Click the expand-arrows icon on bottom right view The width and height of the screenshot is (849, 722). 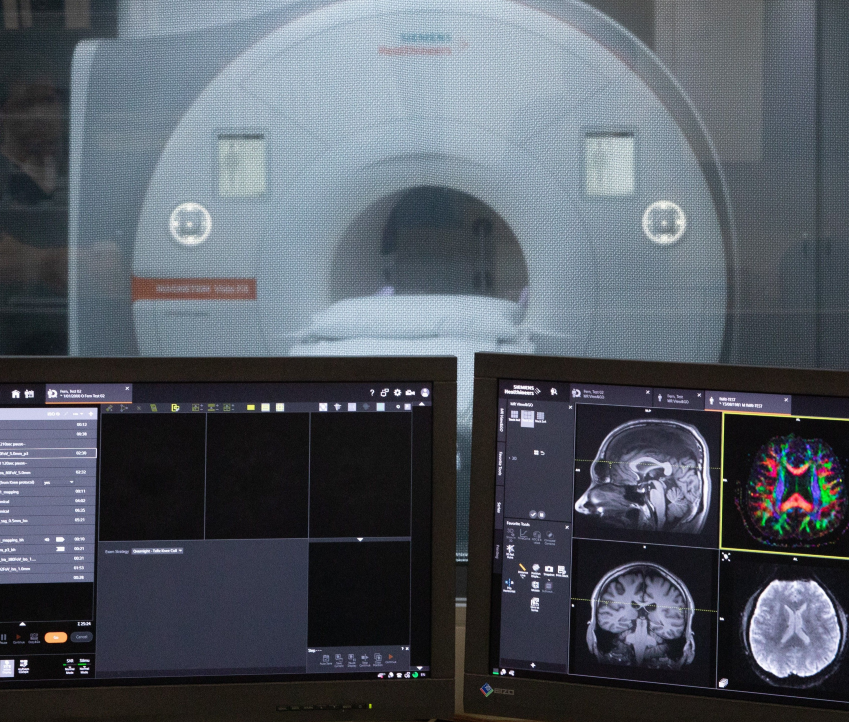click(726, 557)
